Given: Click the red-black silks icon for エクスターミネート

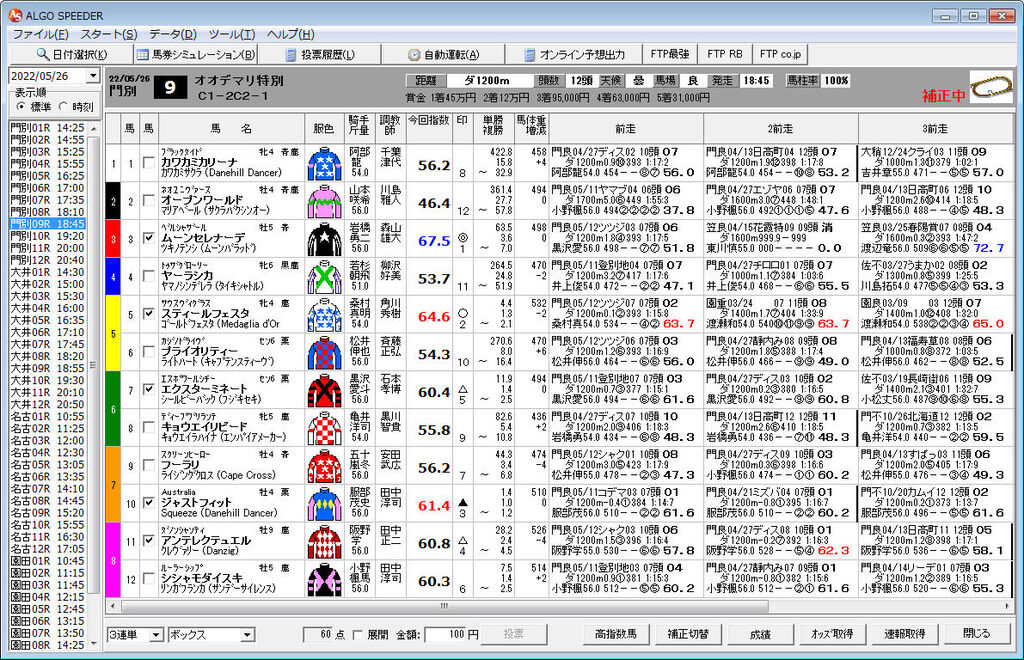Looking at the screenshot, I should 325,391.
